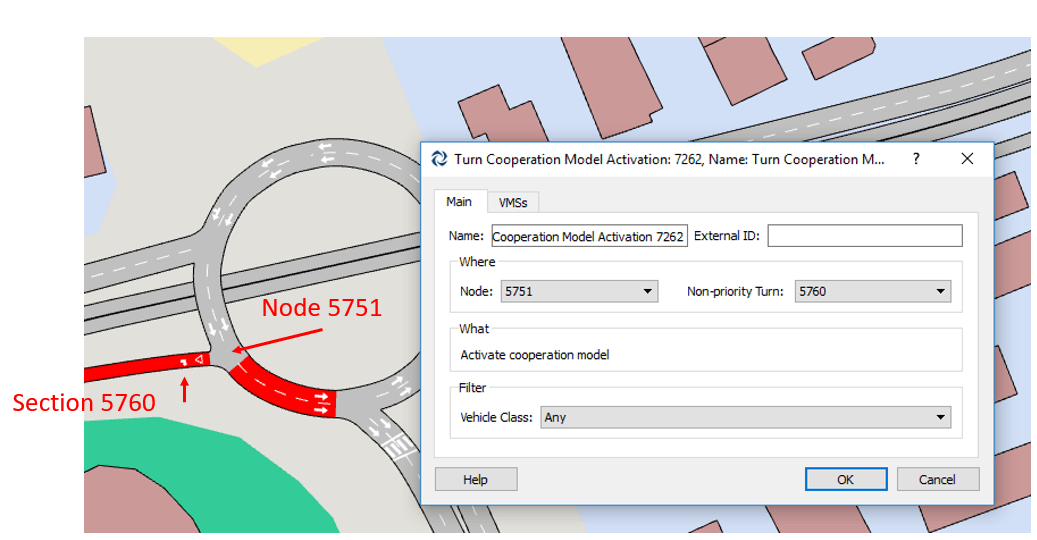Expand the Vehicle Class Any dropdown

[x=745, y=417]
